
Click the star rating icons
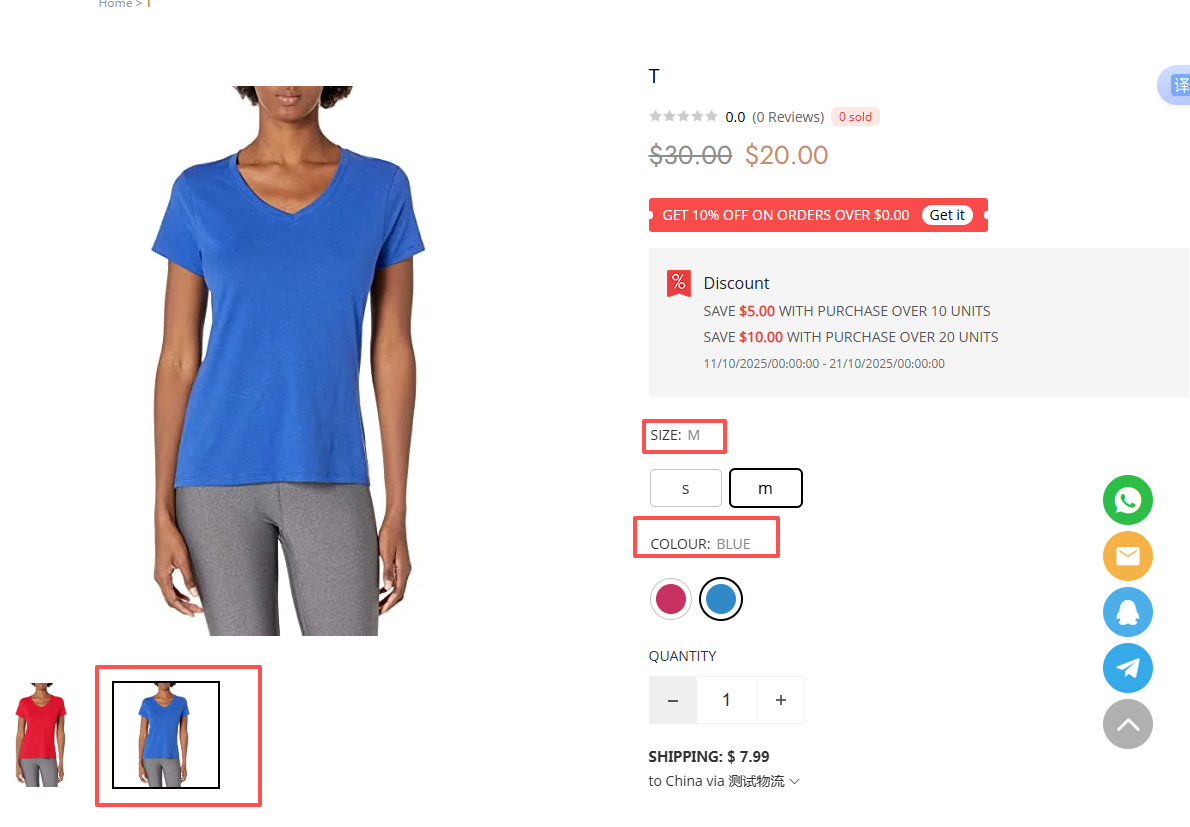tap(683, 116)
